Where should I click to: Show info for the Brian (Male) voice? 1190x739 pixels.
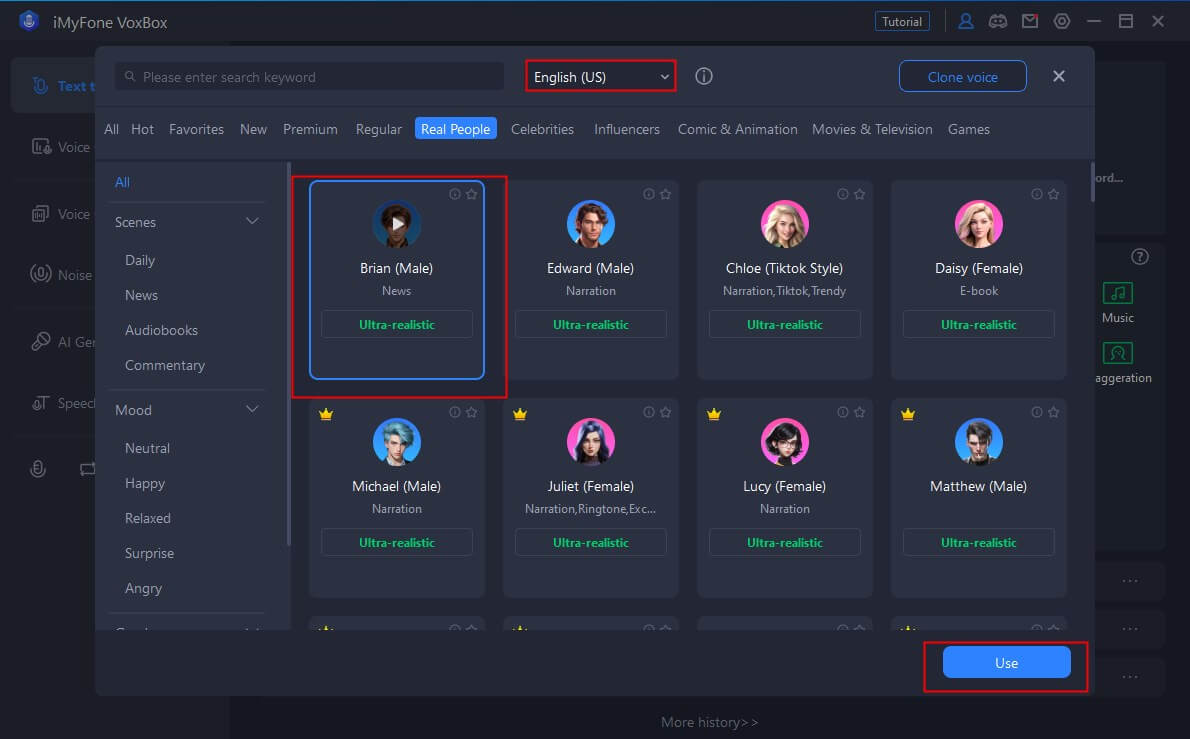click(455, 194)
